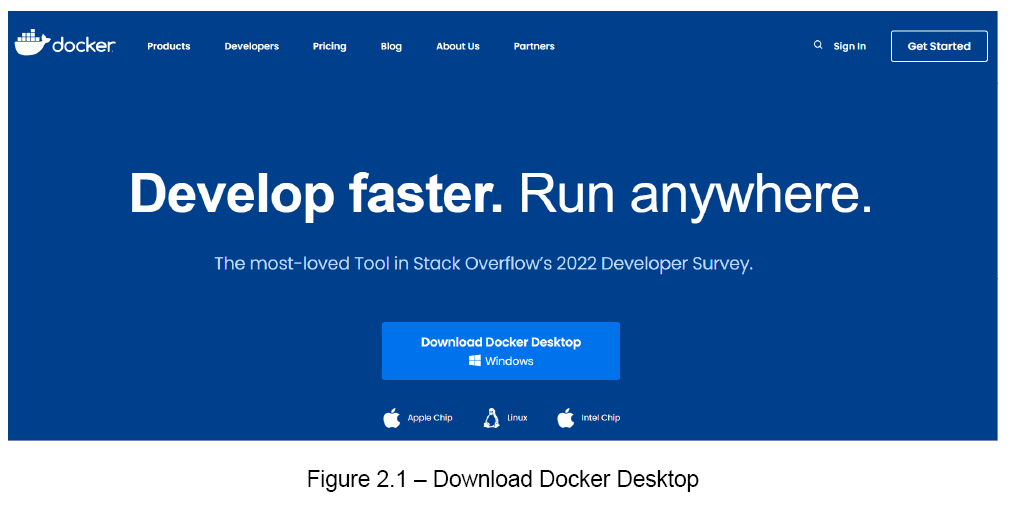Choose the Linux penguin download icon
The height and width of the screenshot is (506, 1016).
pos(492,419)
